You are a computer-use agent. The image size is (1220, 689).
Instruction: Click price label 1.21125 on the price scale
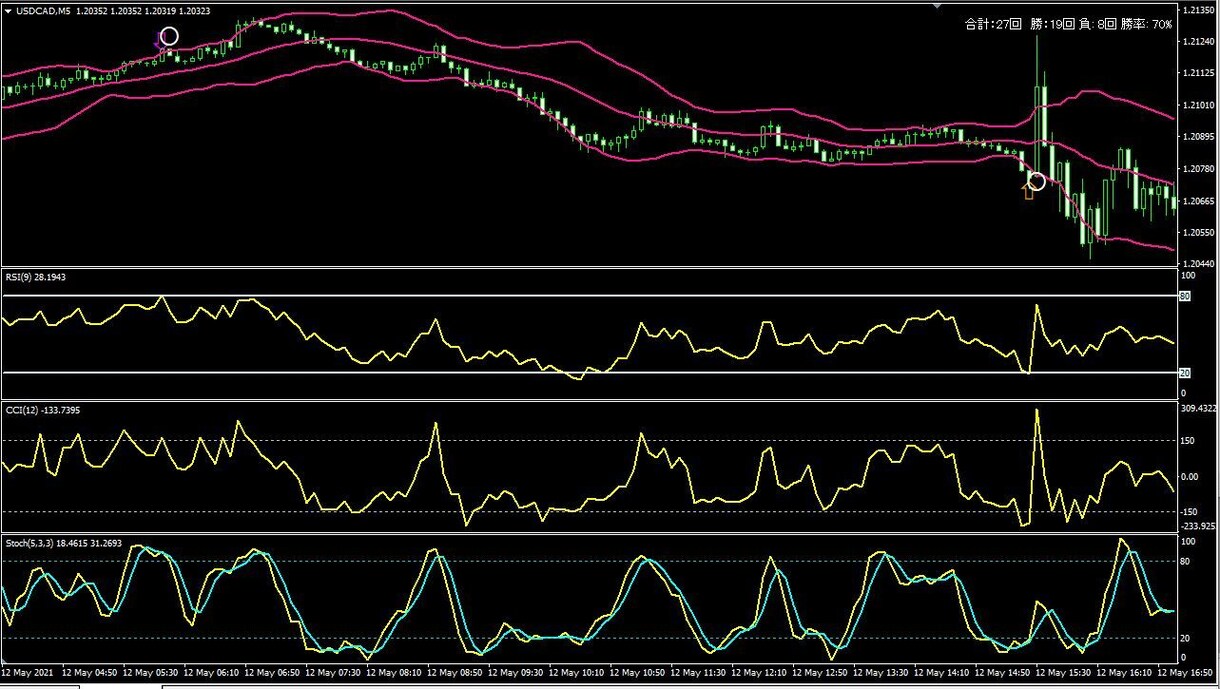(x=1197, y=73)
